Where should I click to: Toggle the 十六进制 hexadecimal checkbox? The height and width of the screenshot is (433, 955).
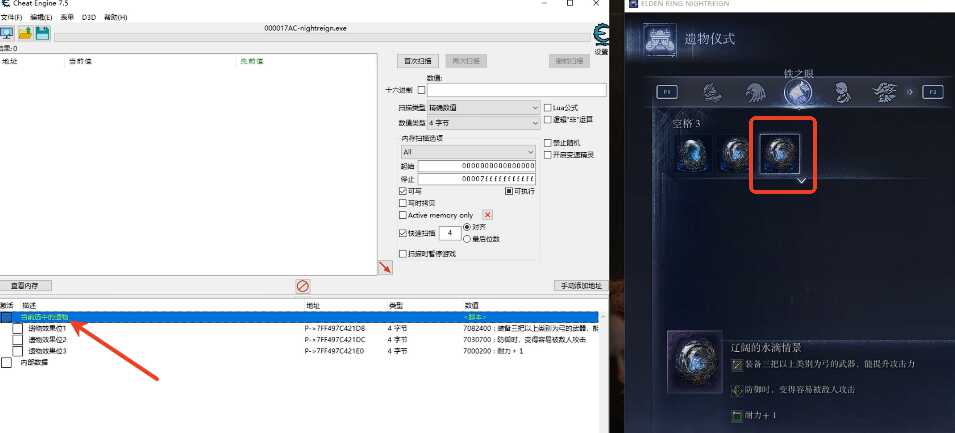421,90
